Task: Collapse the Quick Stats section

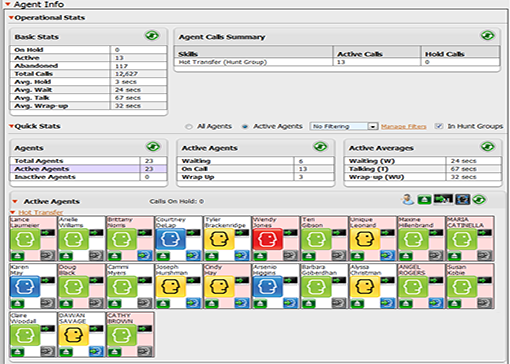Action: pos(11,126)
